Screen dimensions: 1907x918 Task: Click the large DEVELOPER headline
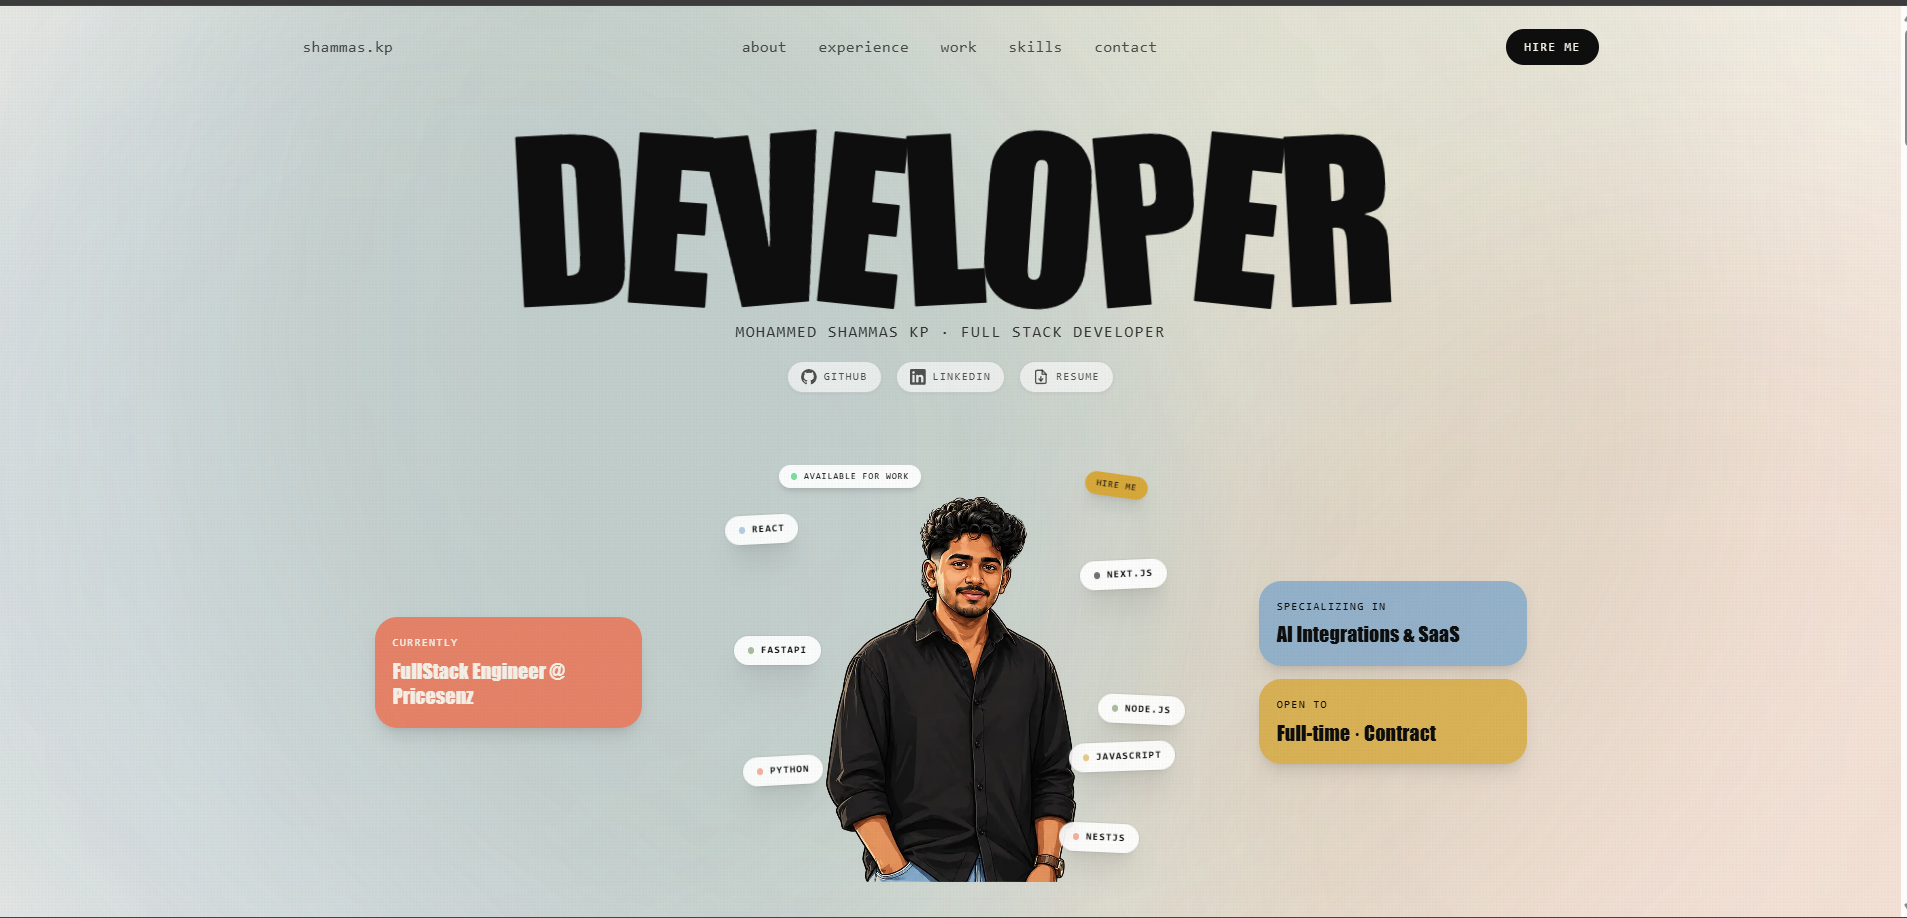click(953, 219)
